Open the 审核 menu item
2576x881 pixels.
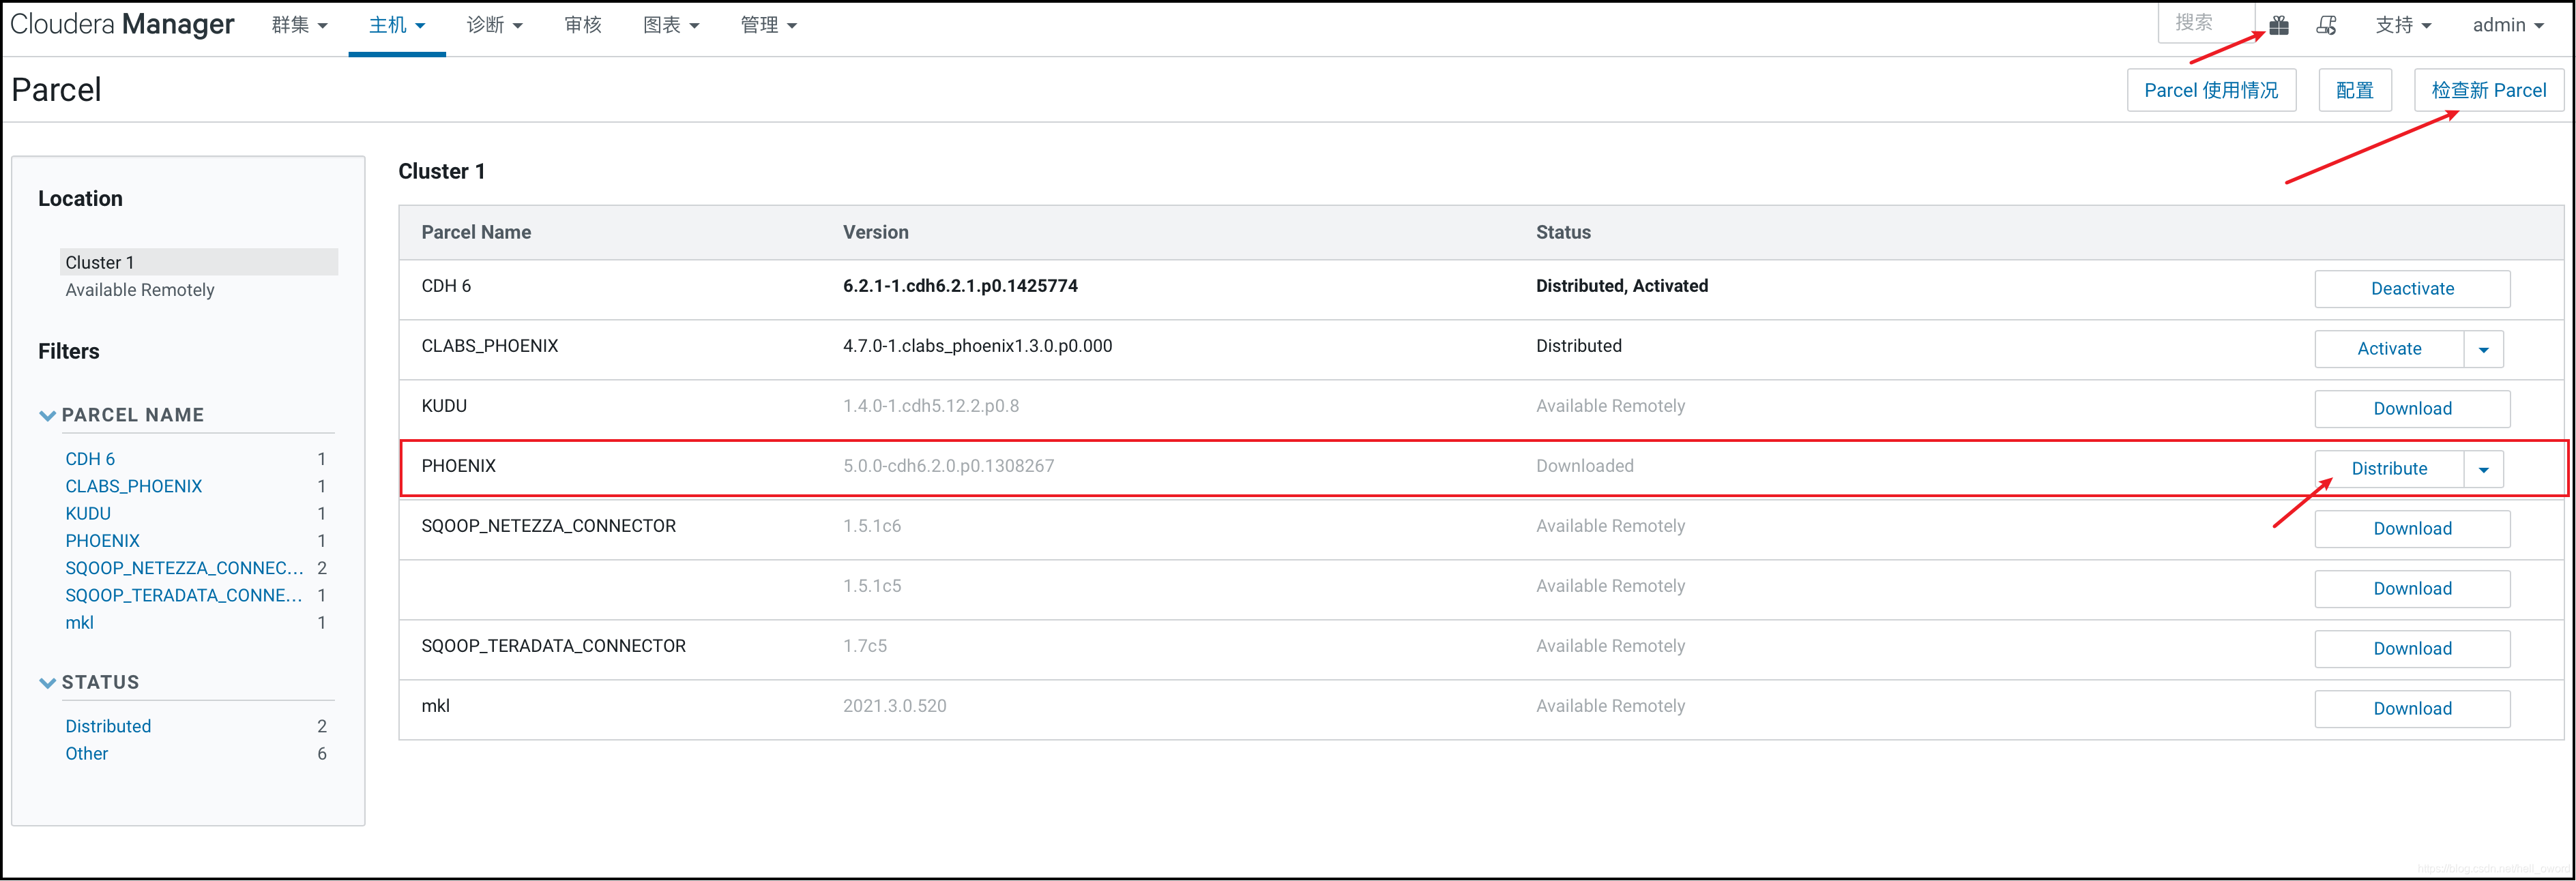[x=583, y=25]
